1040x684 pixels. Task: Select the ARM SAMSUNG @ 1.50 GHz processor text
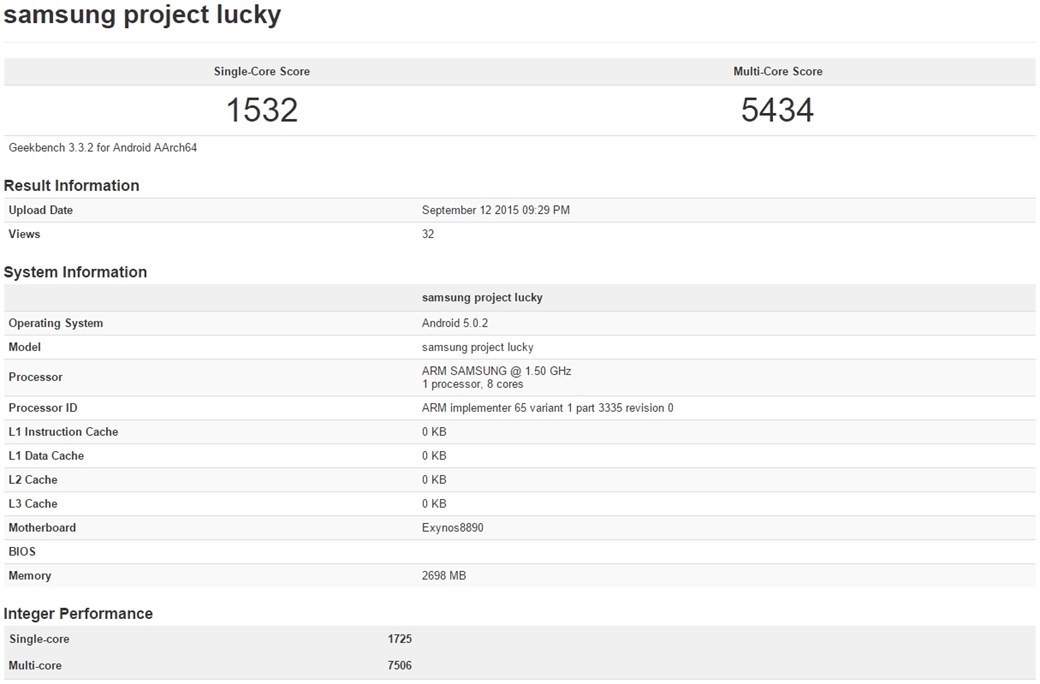click(496, 371)
